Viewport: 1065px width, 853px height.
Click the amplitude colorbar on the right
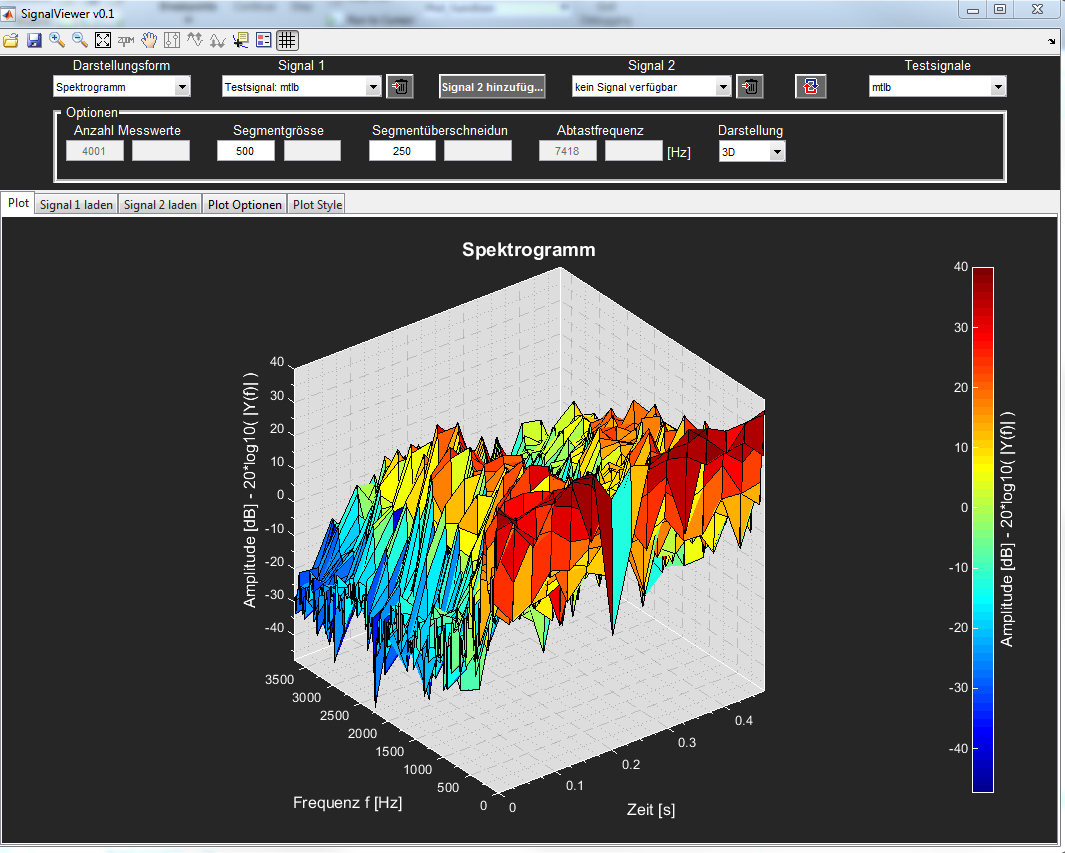pos(983,528)
